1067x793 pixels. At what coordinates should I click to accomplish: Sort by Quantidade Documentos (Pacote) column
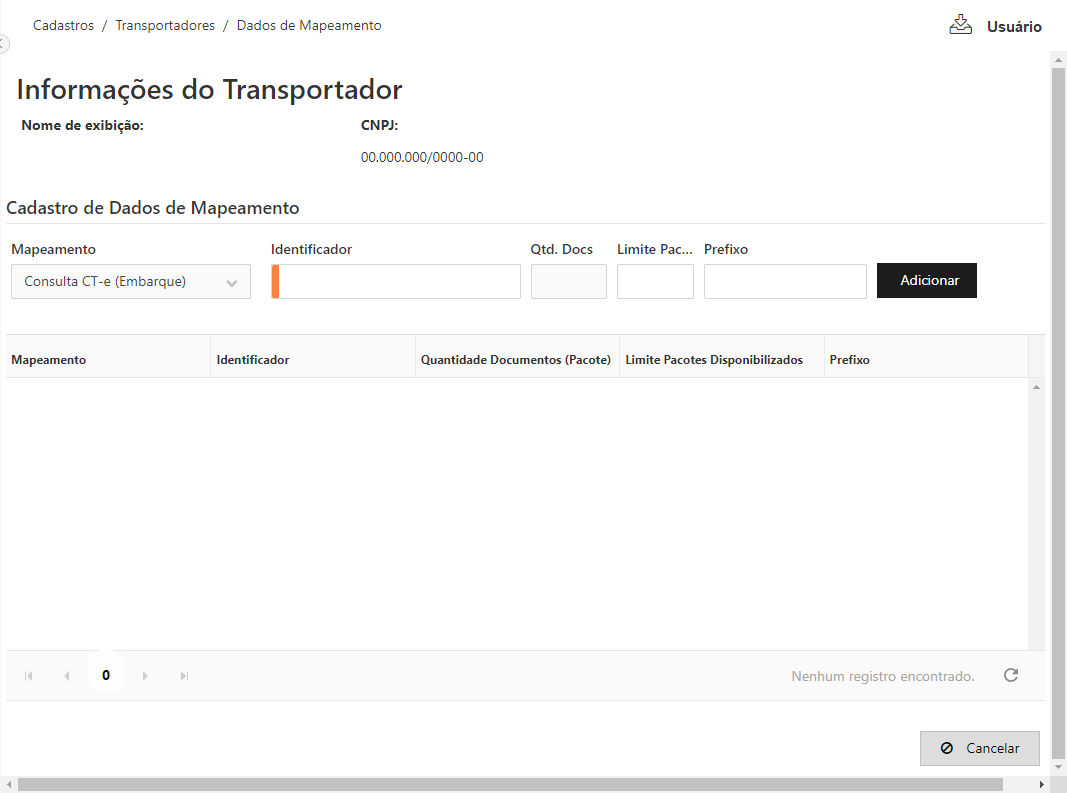point(515,360)
